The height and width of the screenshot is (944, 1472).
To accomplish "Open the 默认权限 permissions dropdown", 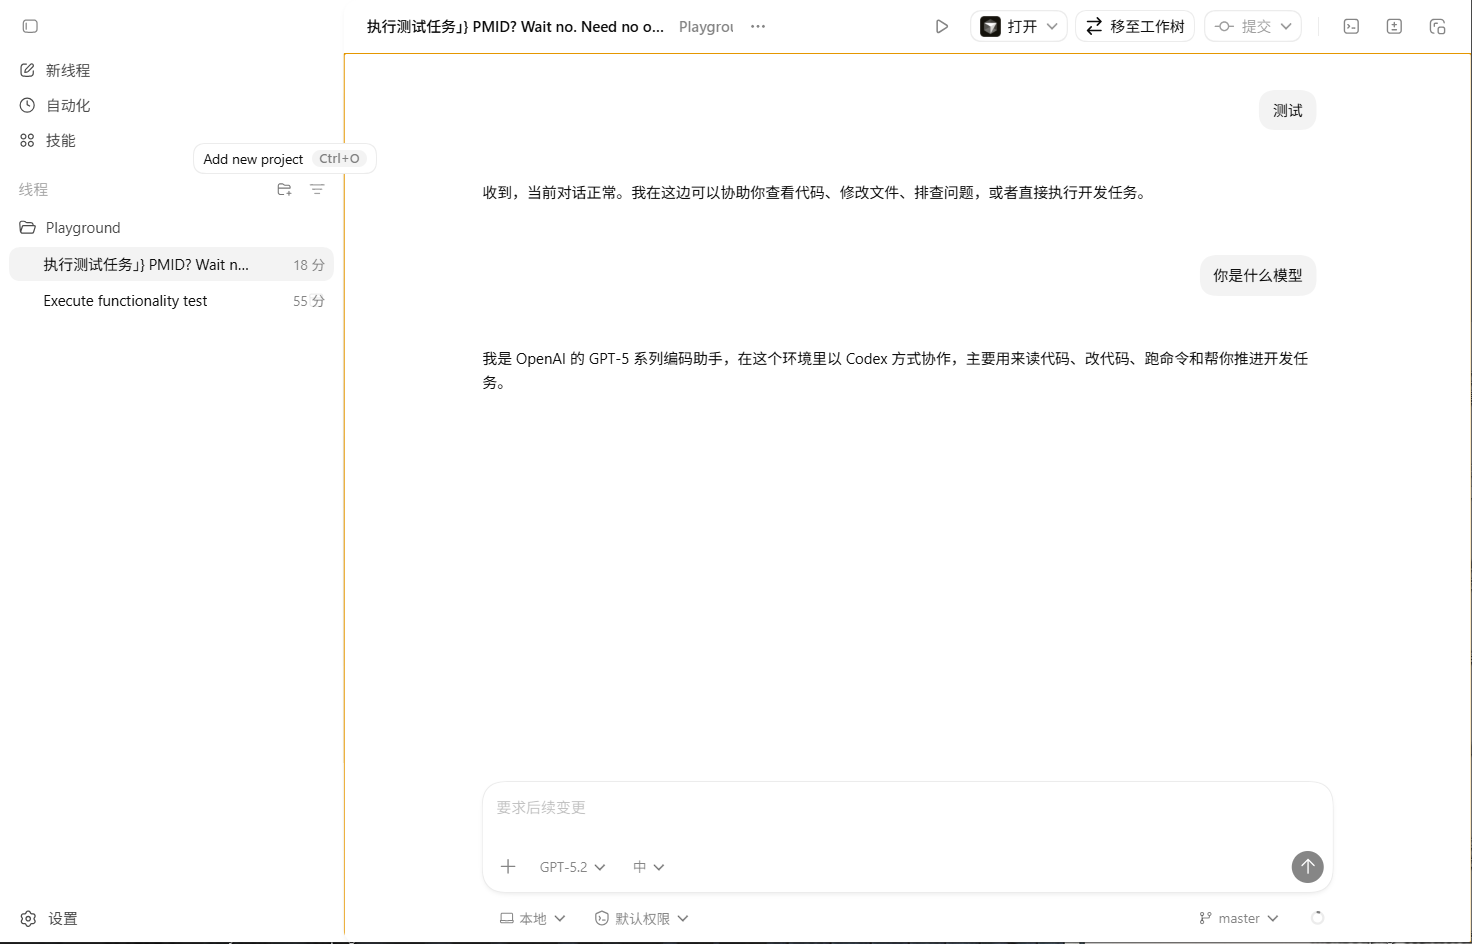I will coord(641,918).
